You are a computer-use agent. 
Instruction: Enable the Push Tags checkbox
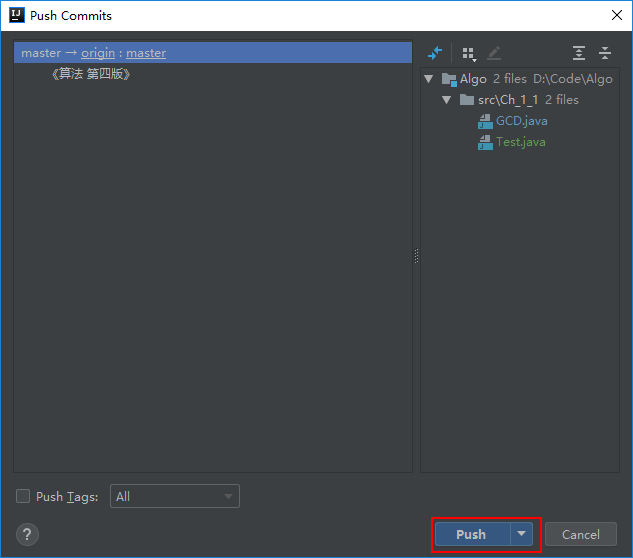[23, 497]
